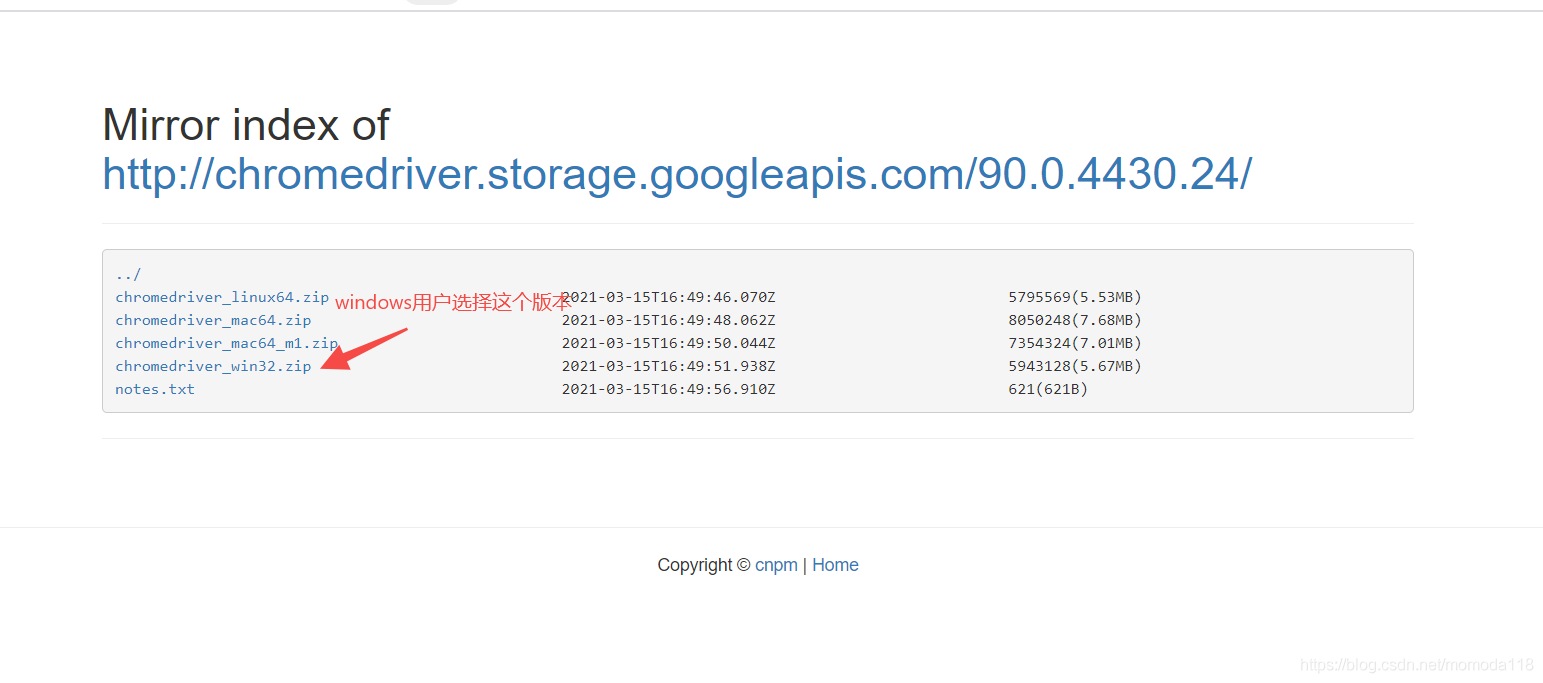Click the Copyright © footer text
Screen dimensions: 1543x683
704,565
